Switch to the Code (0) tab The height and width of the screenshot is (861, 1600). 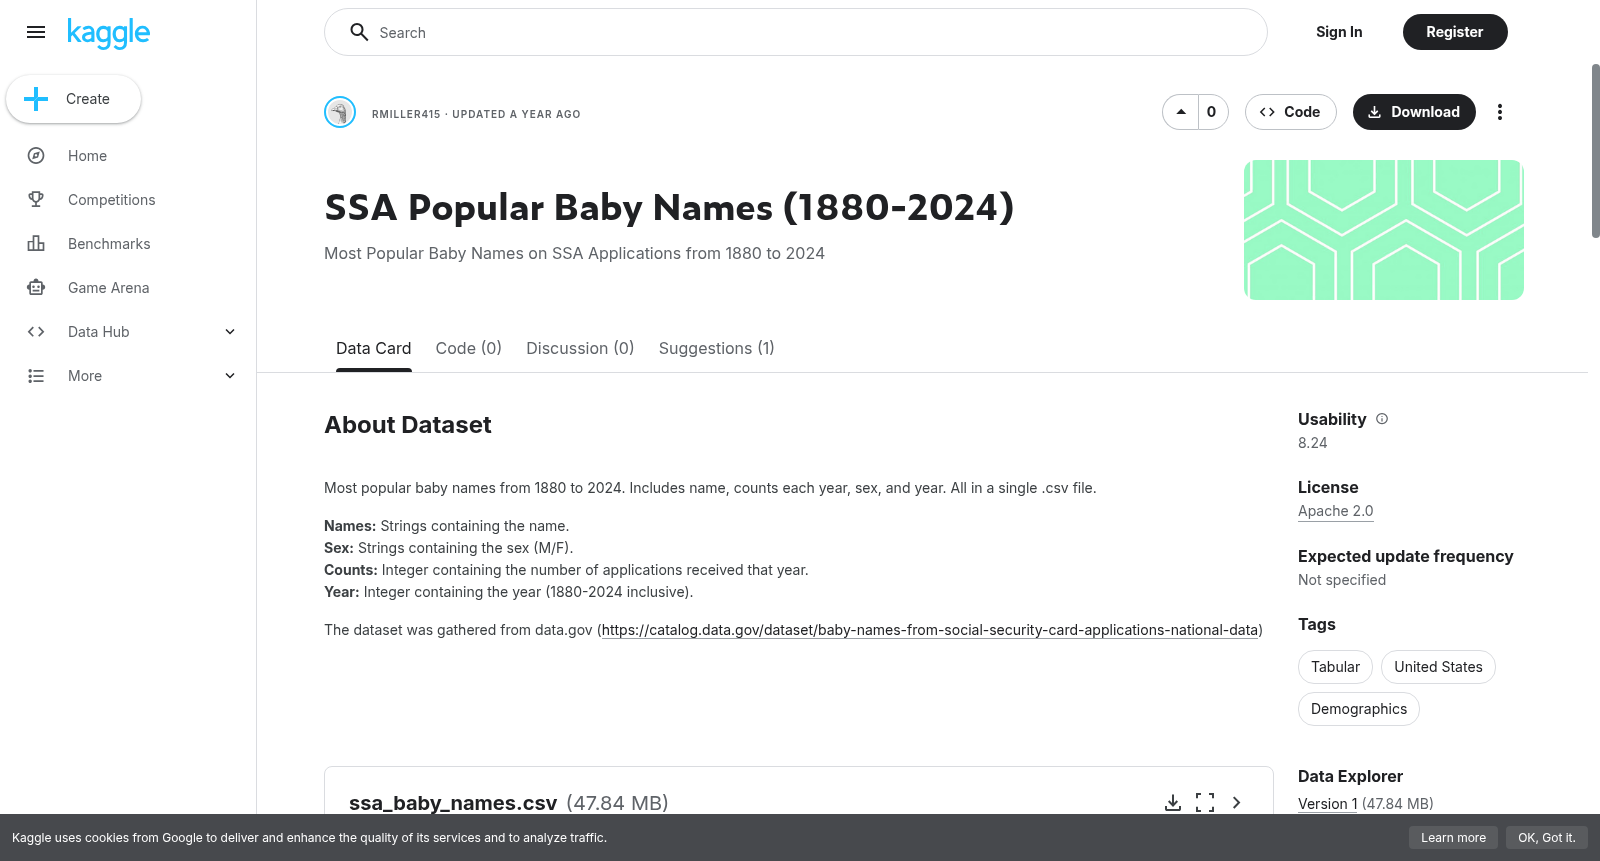tap(468, 348)
